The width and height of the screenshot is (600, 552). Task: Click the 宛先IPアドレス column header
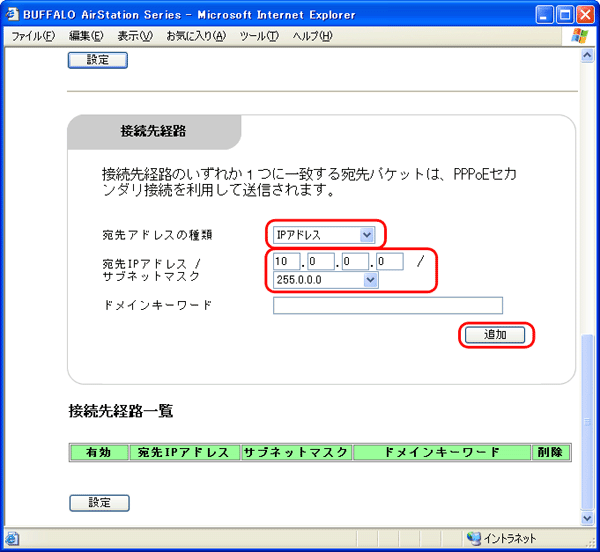(x=184, y=452)
